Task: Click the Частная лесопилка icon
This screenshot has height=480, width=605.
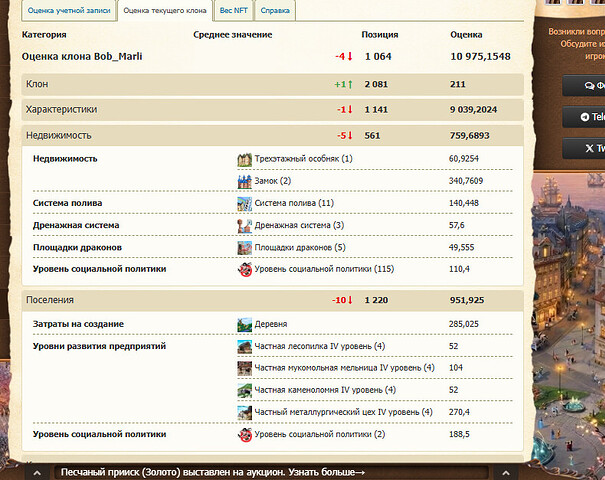Action: point(244,346)
